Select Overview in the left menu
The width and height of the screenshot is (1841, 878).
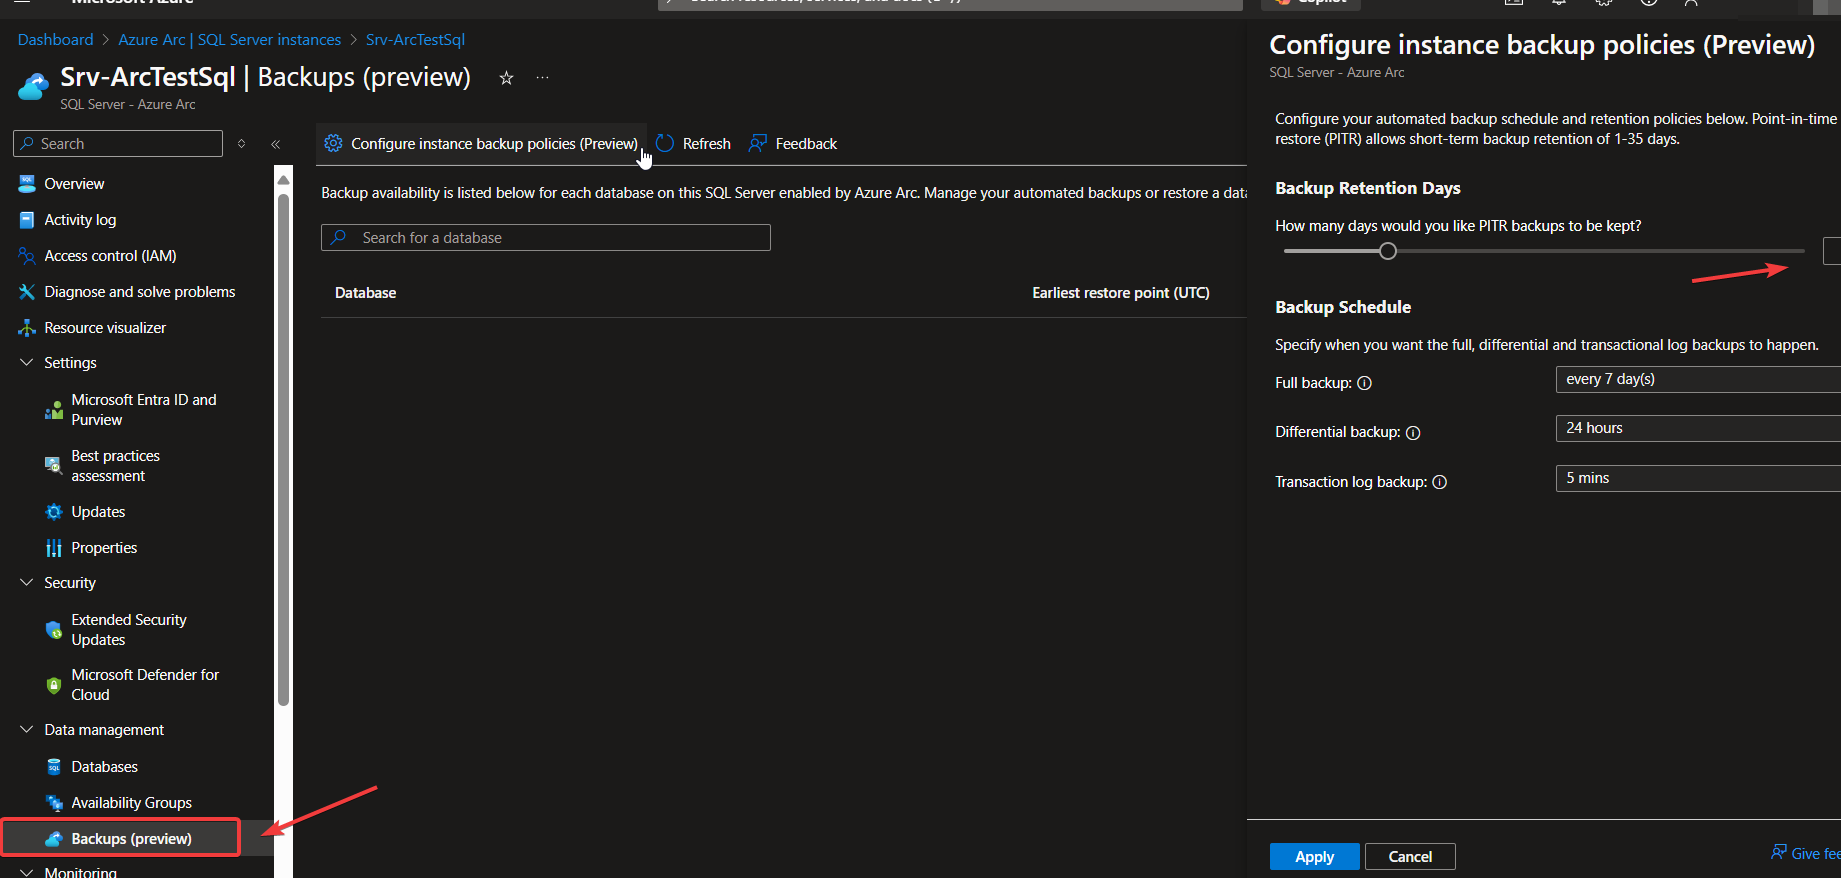(x=74, y=184)
